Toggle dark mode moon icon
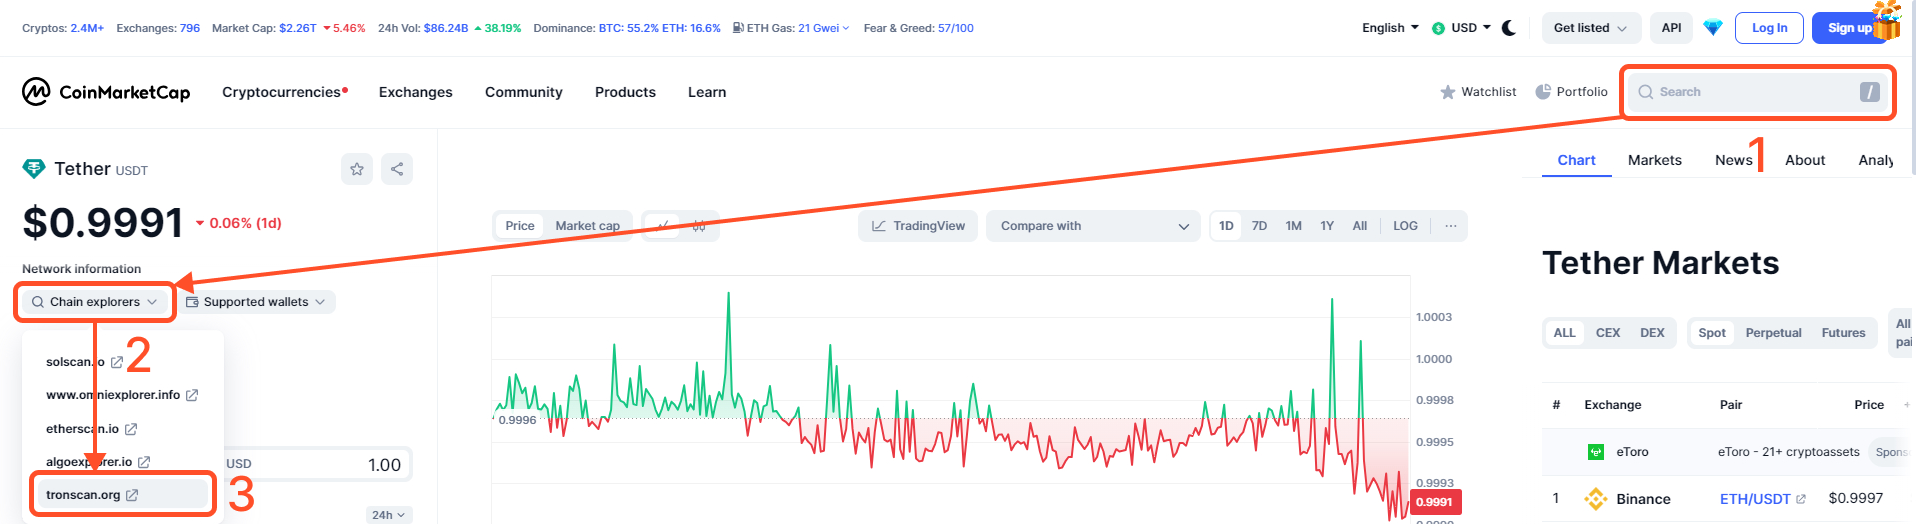 1509,28
